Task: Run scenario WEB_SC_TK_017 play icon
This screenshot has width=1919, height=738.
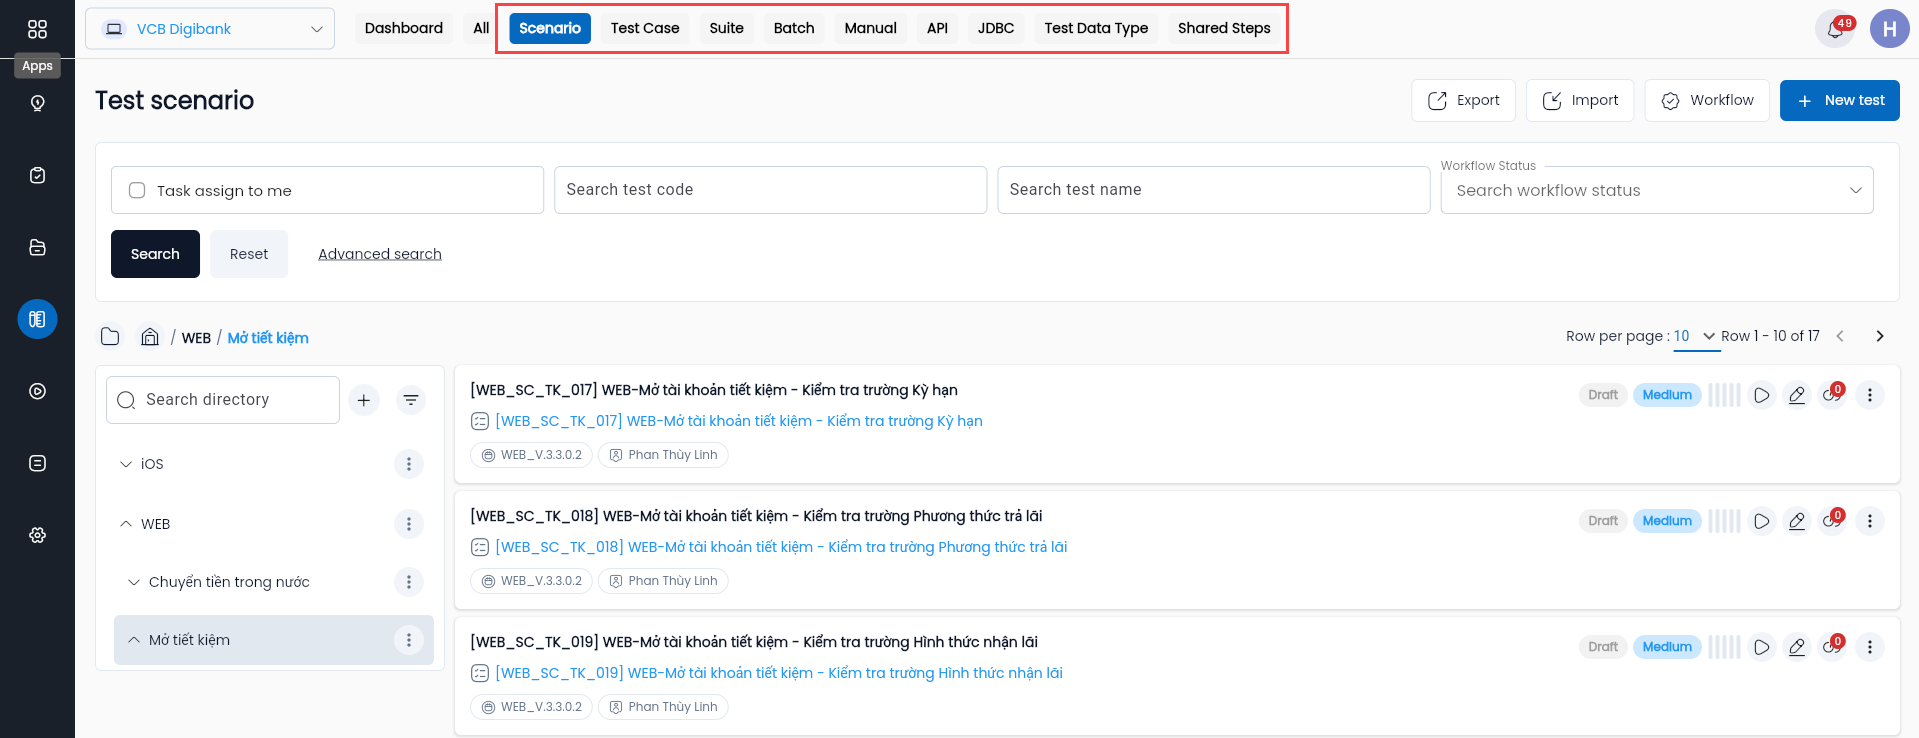Action: coord(1762,395)
